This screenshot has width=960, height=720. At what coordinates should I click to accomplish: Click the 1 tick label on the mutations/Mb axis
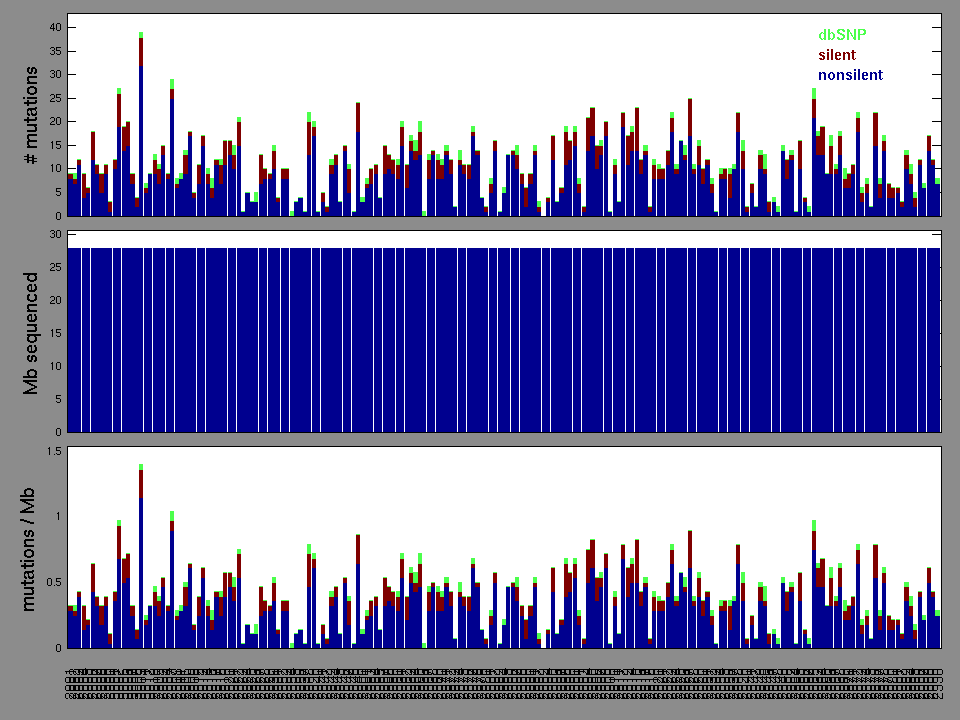57,517
